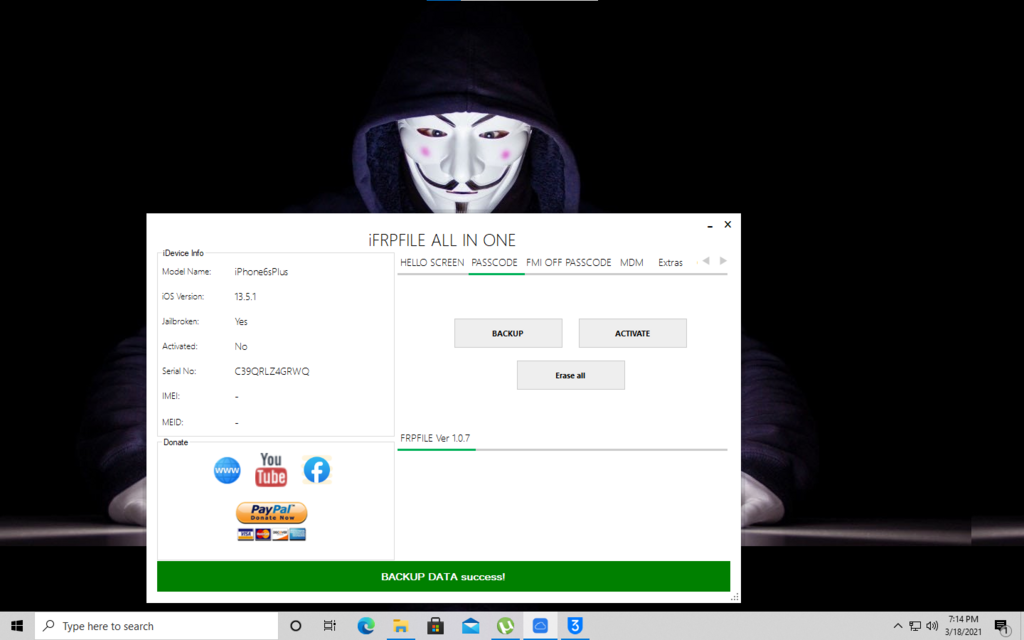
Task: Open the volume control tray icon
Action: pyautogui.click(x=932, y=626)
